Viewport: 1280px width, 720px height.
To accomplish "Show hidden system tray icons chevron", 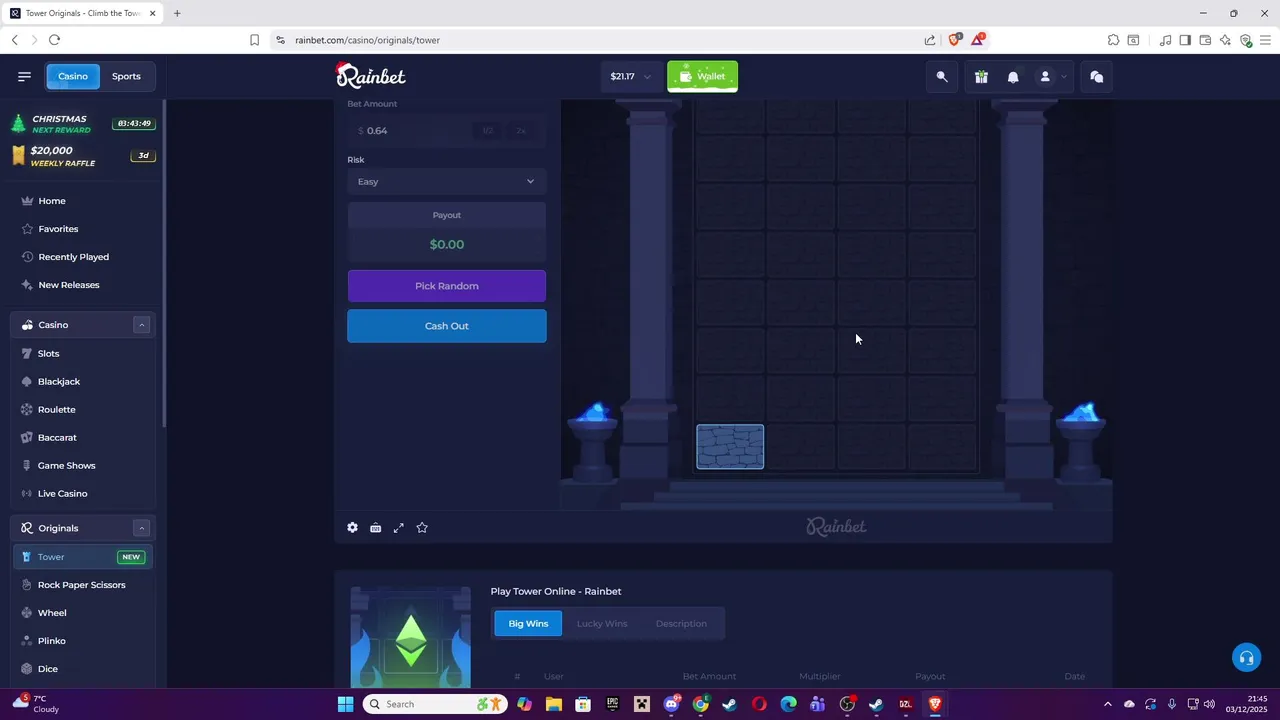I will (1107, 704).
